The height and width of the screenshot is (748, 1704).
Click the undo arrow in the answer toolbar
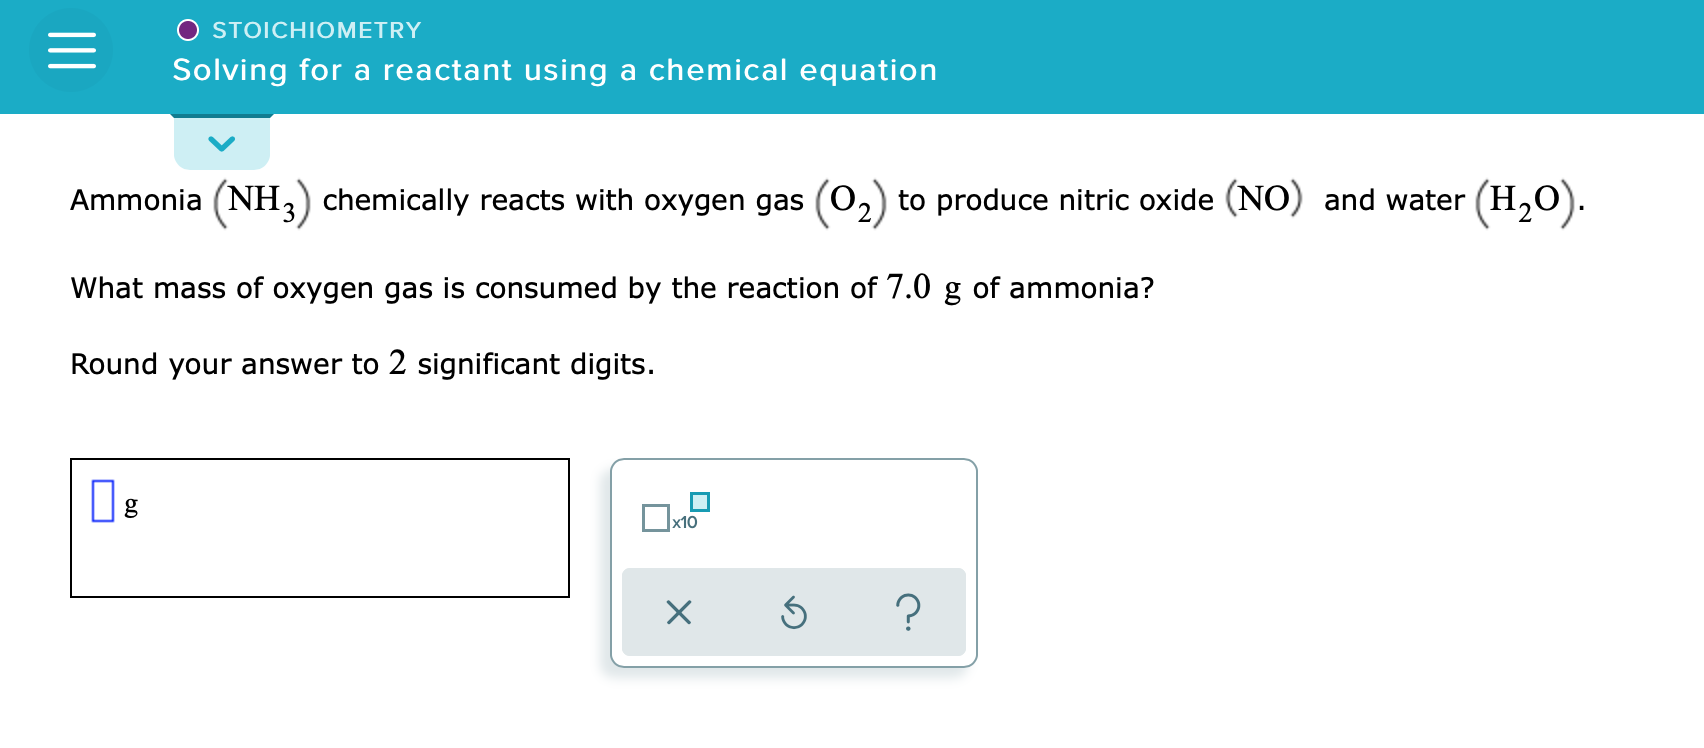(793, 613)
